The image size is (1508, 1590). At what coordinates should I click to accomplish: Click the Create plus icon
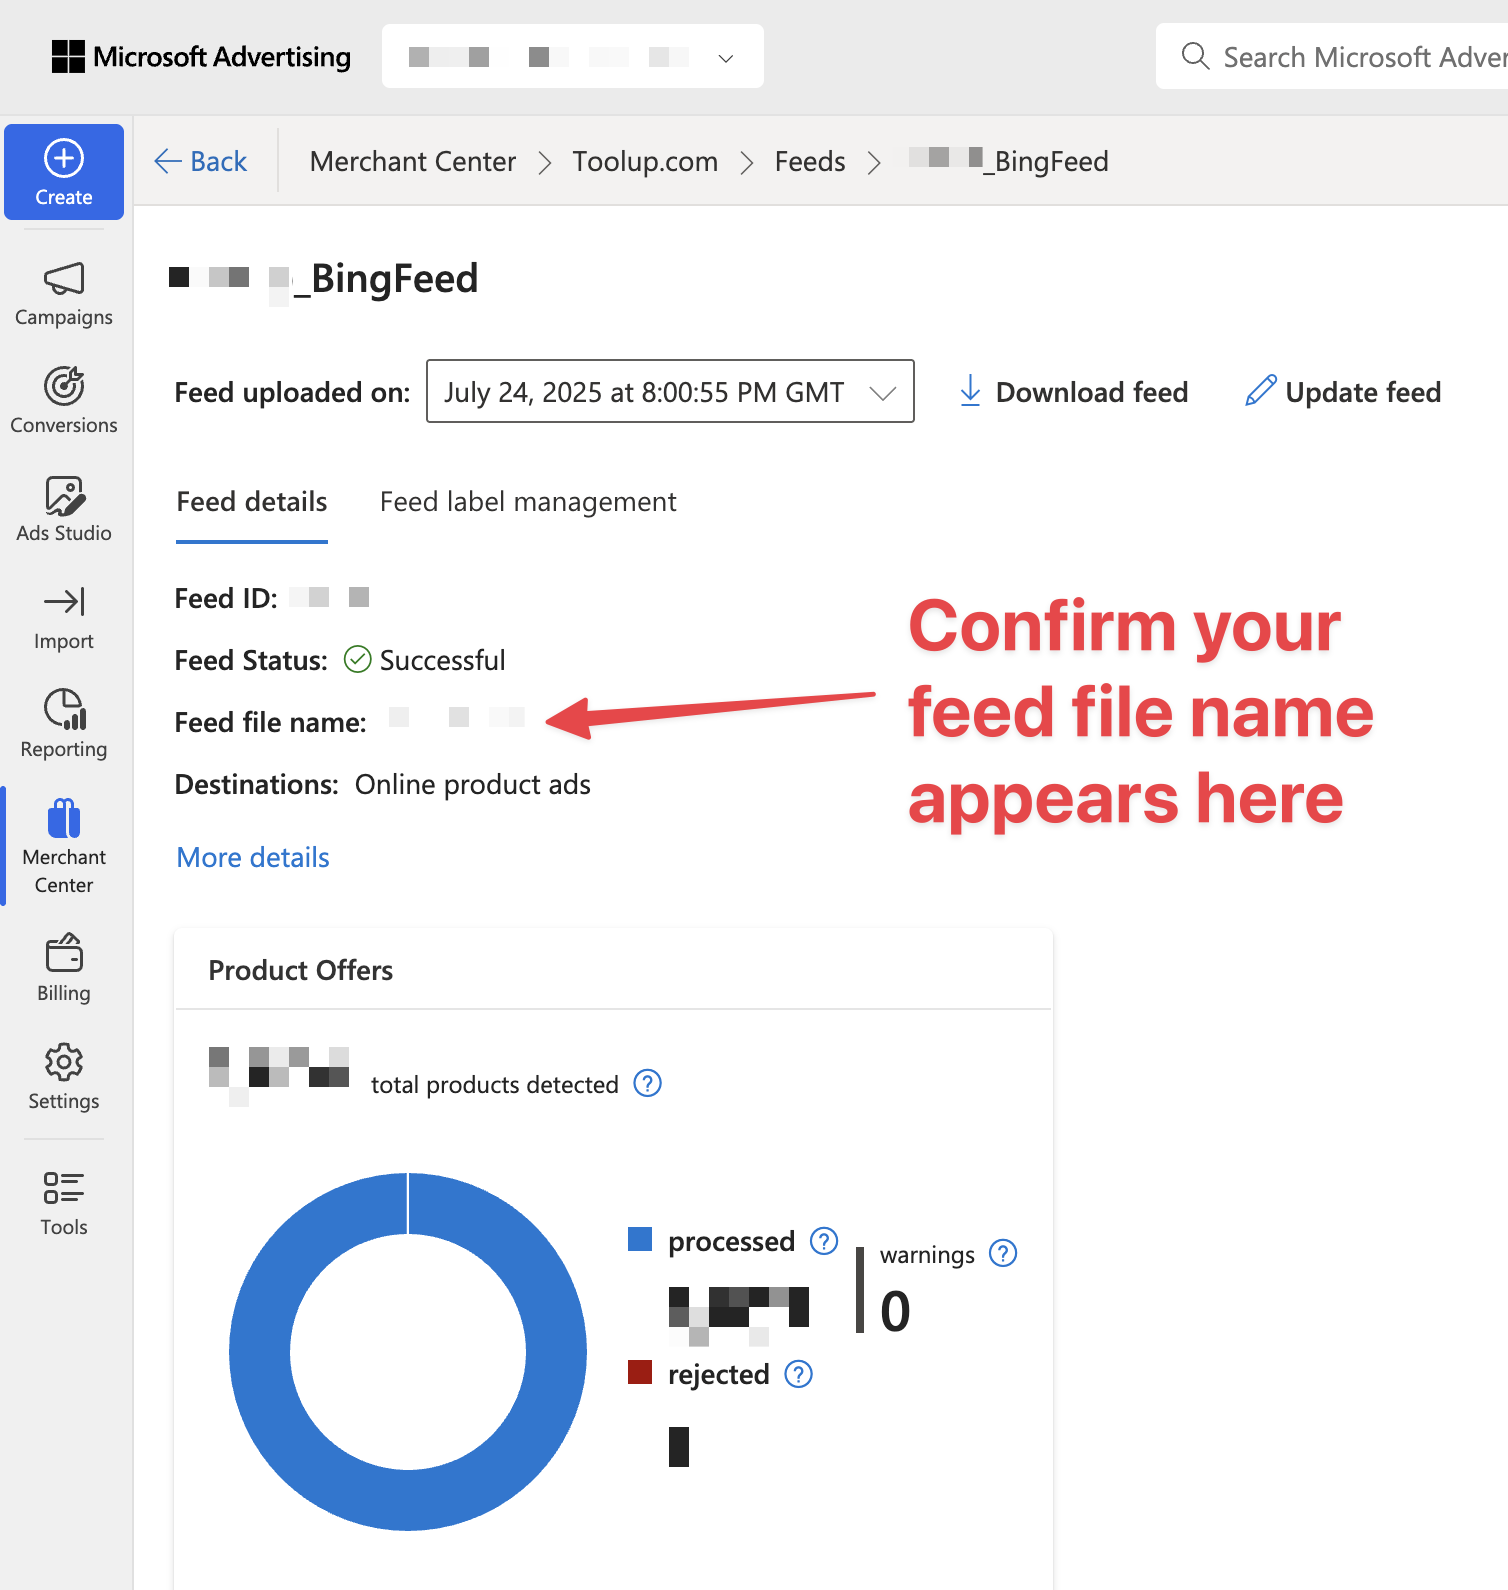(64, 158)
